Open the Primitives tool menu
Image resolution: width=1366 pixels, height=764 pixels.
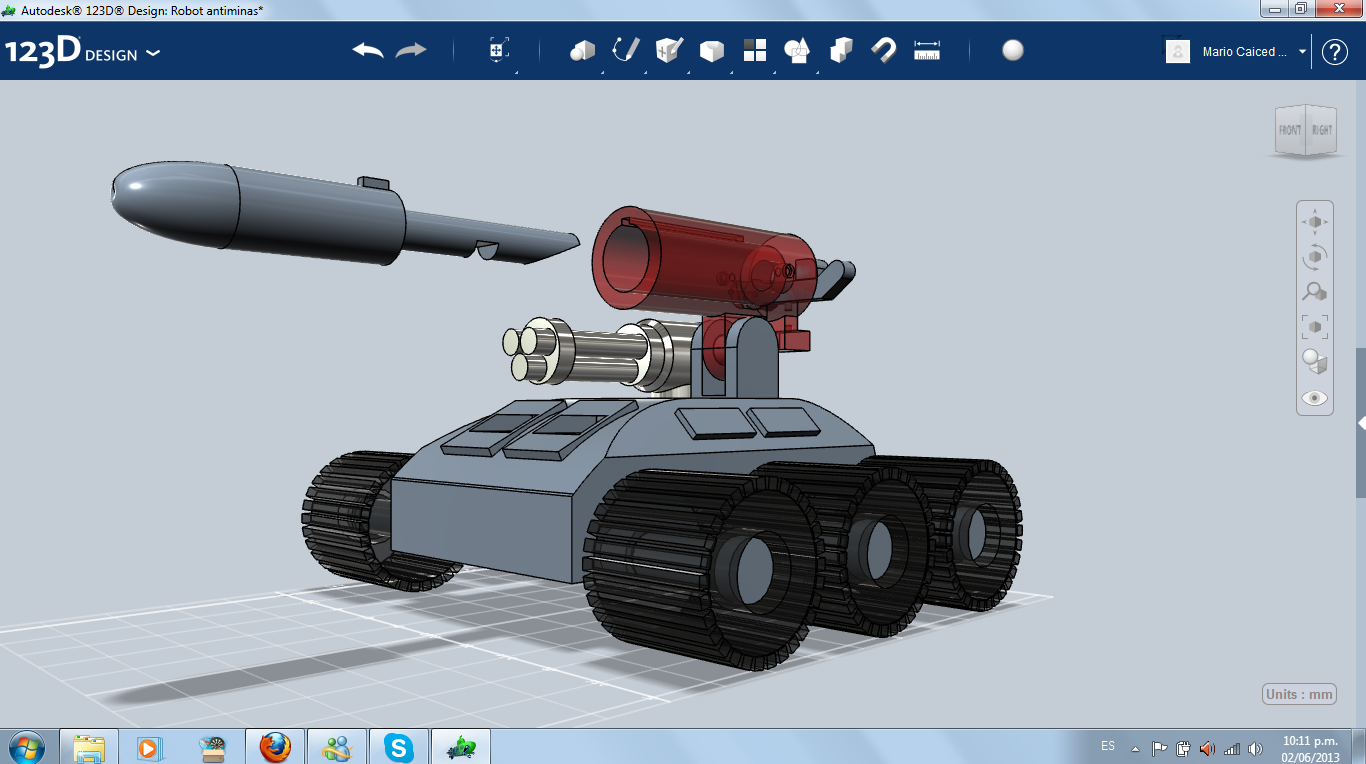tap(582, 51)
